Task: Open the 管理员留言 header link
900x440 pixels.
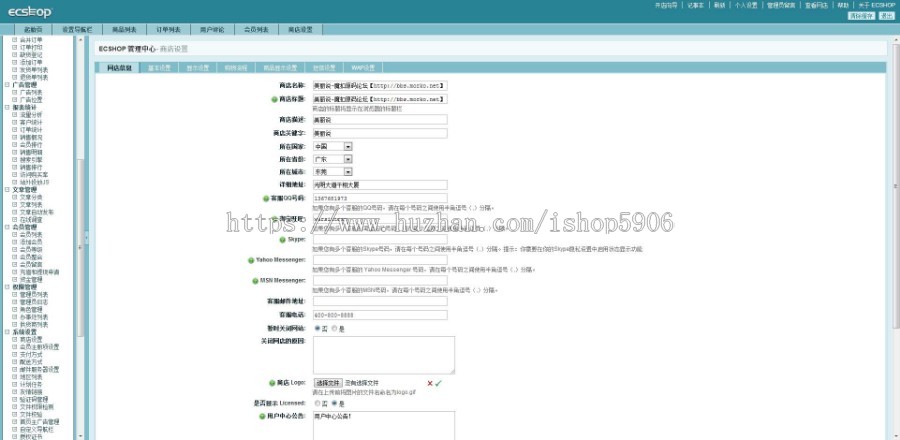Action: (781, 5)
